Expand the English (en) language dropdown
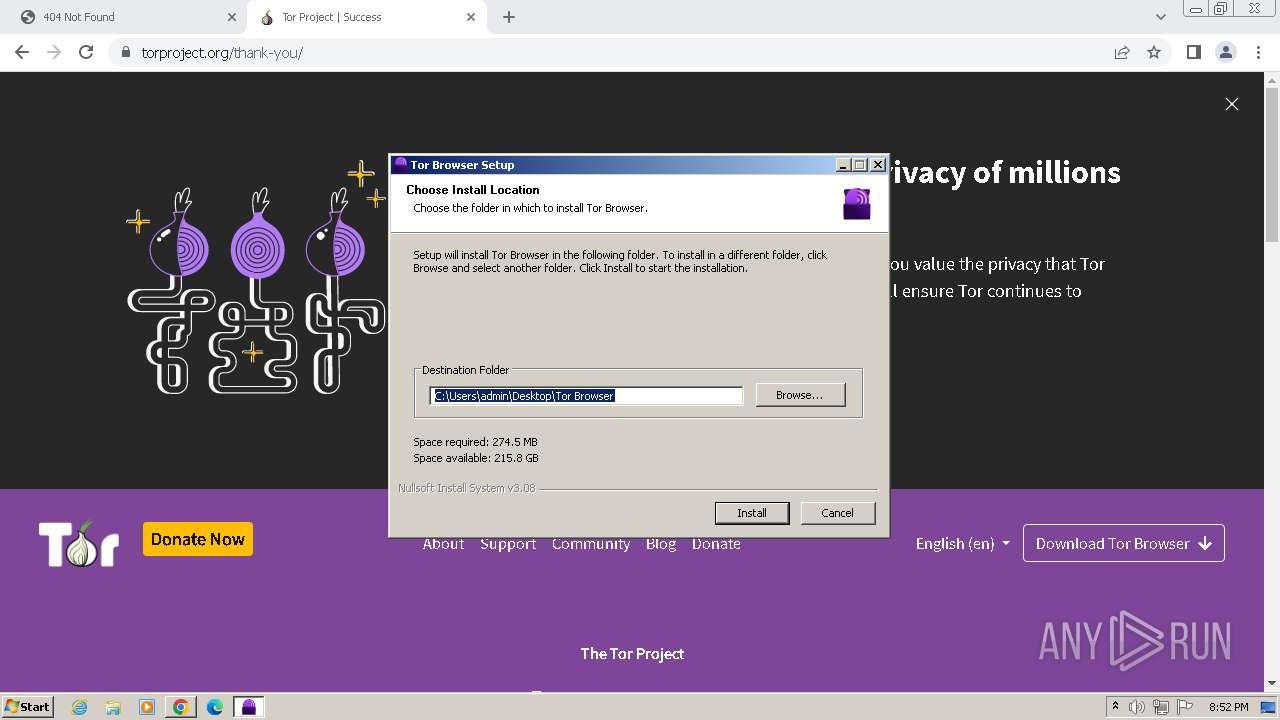The width and height of the screenshot is (1280, 720). pos(962,544)
